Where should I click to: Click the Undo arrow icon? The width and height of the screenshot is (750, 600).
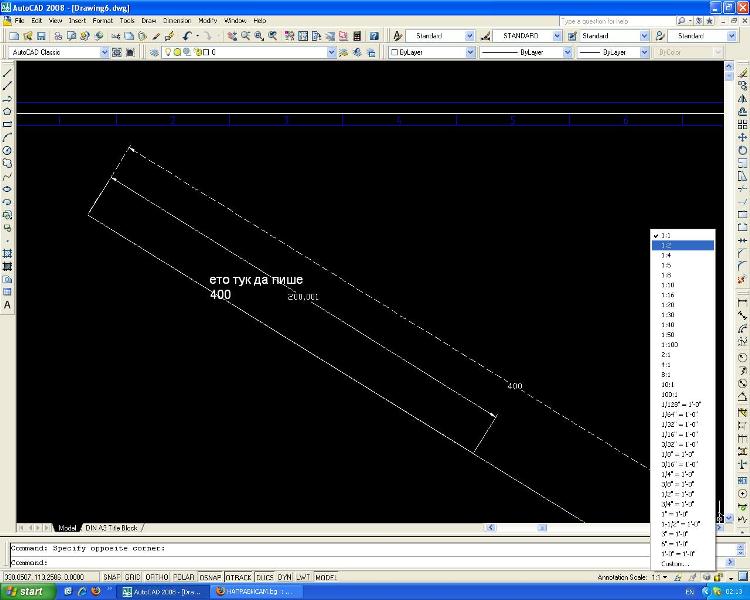187,36
